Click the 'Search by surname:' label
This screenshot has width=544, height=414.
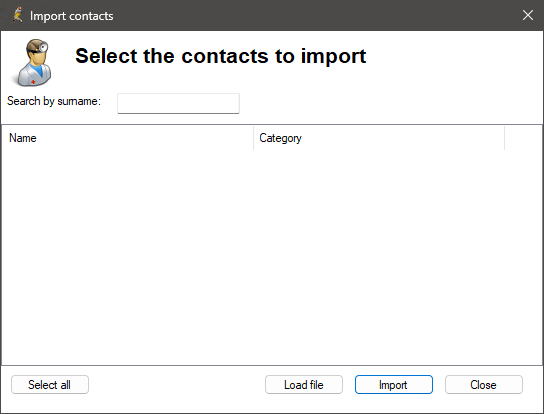(54, 101)
